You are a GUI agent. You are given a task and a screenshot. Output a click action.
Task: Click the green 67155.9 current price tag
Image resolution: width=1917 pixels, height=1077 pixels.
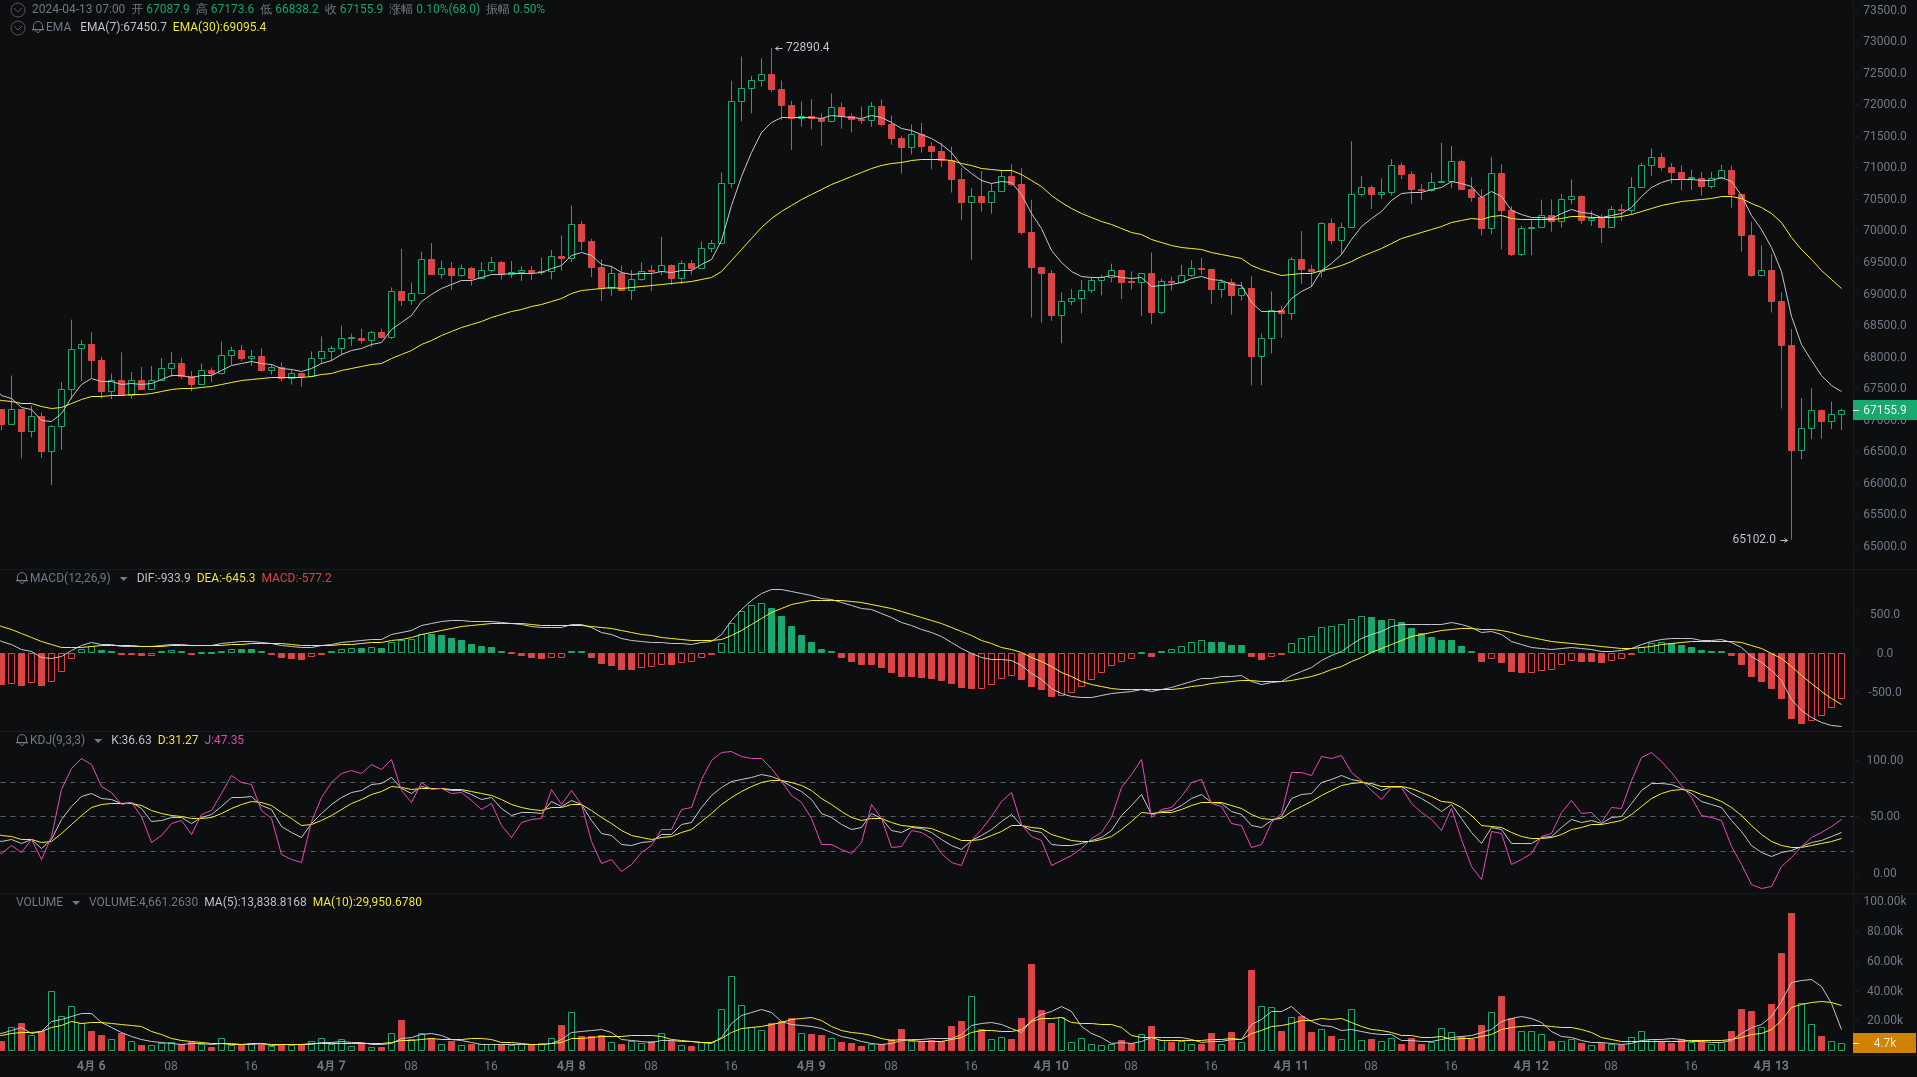1884,410
